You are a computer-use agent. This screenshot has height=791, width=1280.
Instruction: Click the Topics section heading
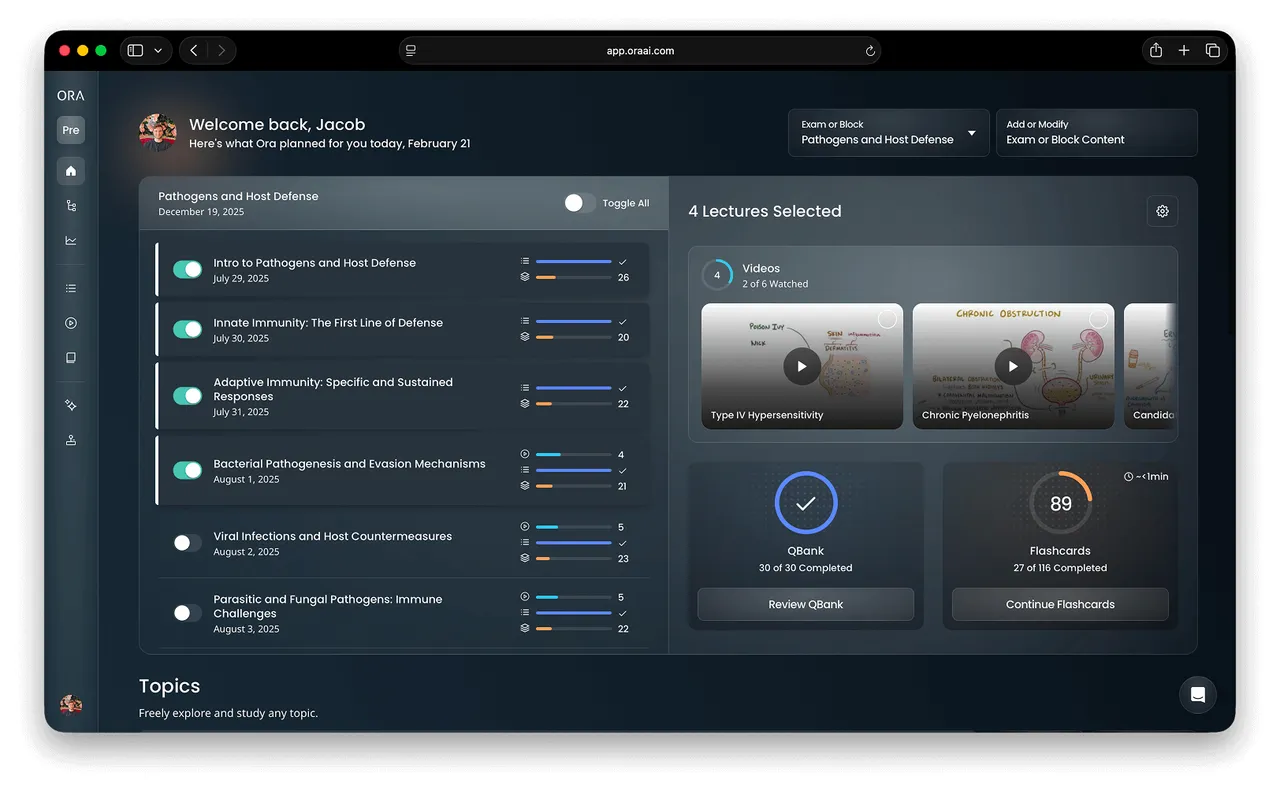coord(170,686)
